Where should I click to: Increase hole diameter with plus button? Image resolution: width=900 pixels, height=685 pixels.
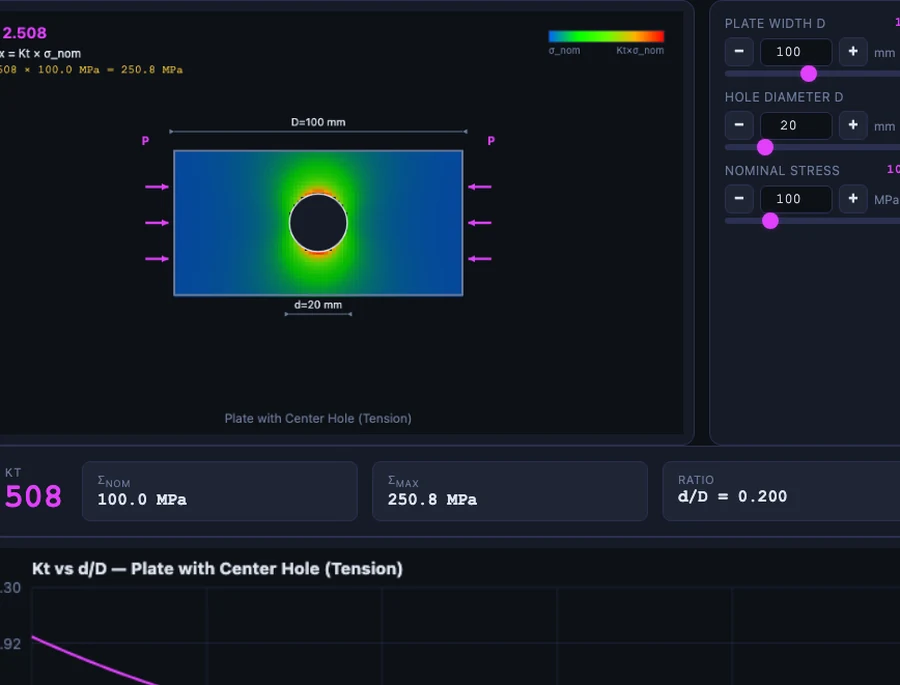coord(853,125)
